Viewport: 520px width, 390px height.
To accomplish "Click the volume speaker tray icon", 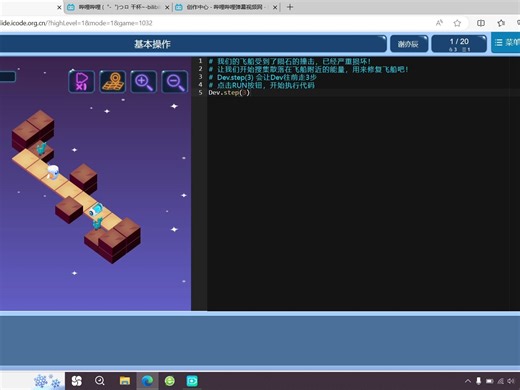I will [511, 381].
